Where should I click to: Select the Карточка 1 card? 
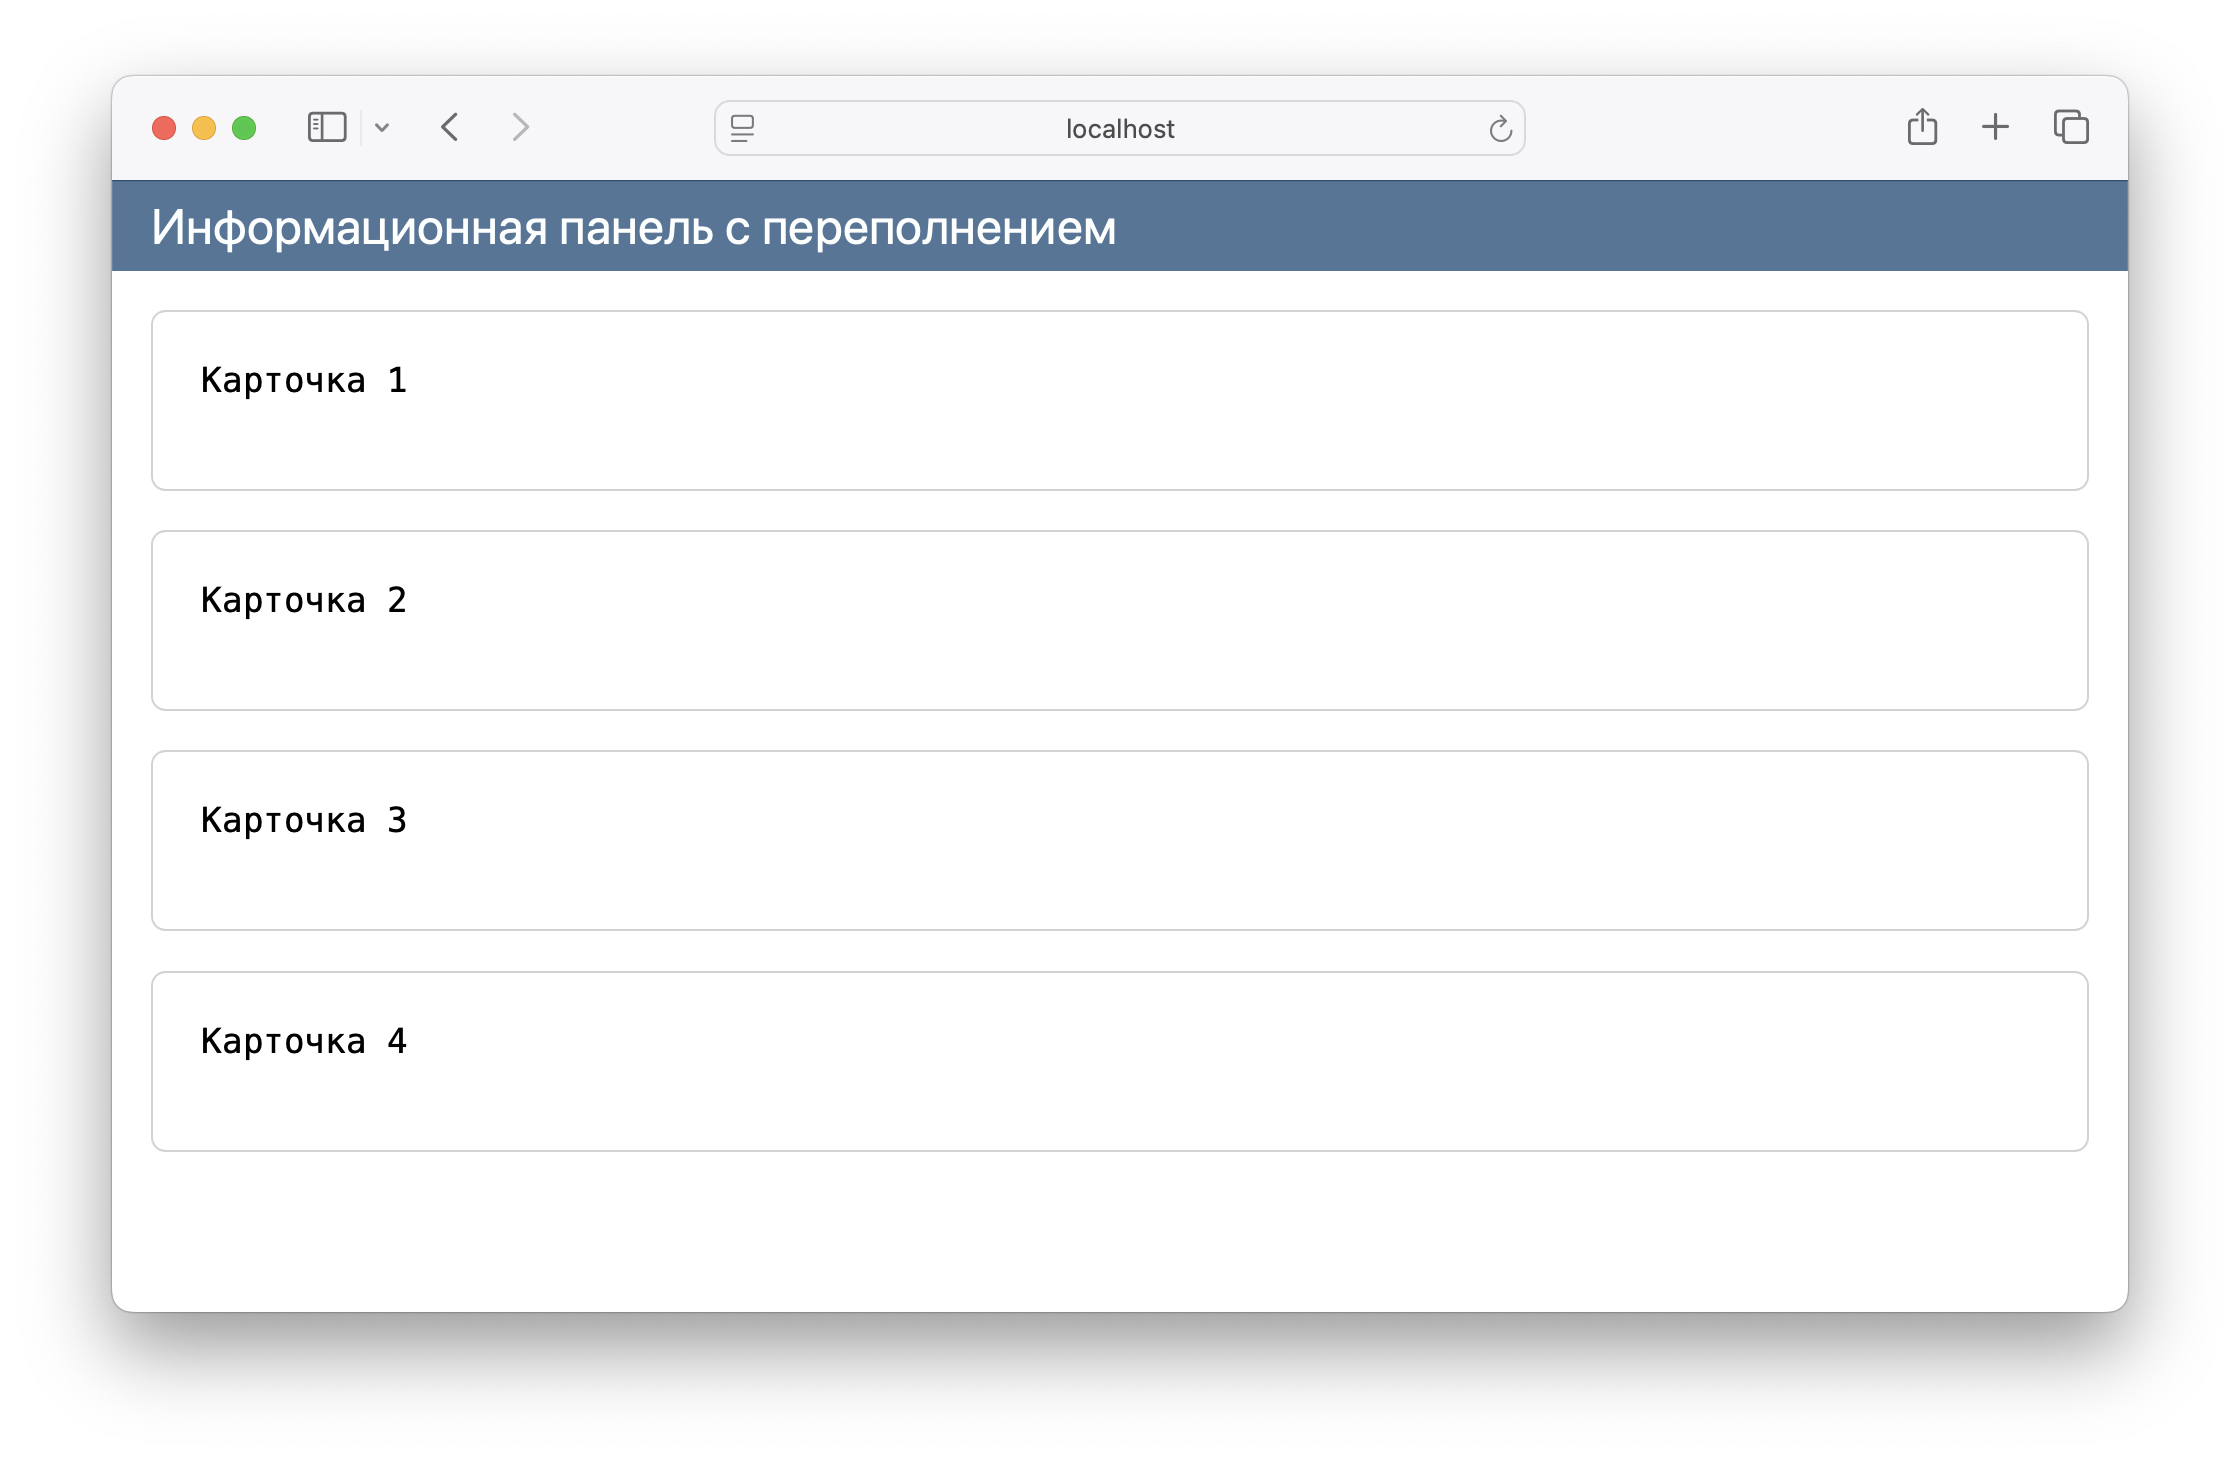click(1120, 400)
